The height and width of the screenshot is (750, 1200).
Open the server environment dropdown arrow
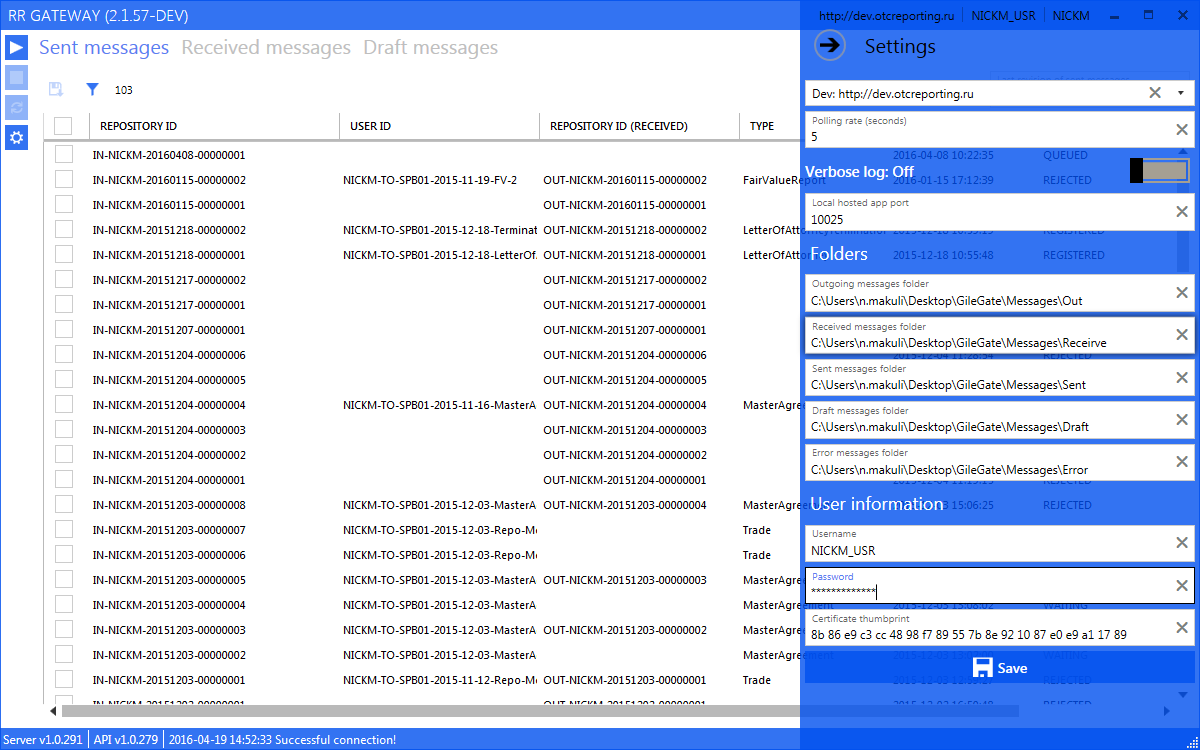1180,93
